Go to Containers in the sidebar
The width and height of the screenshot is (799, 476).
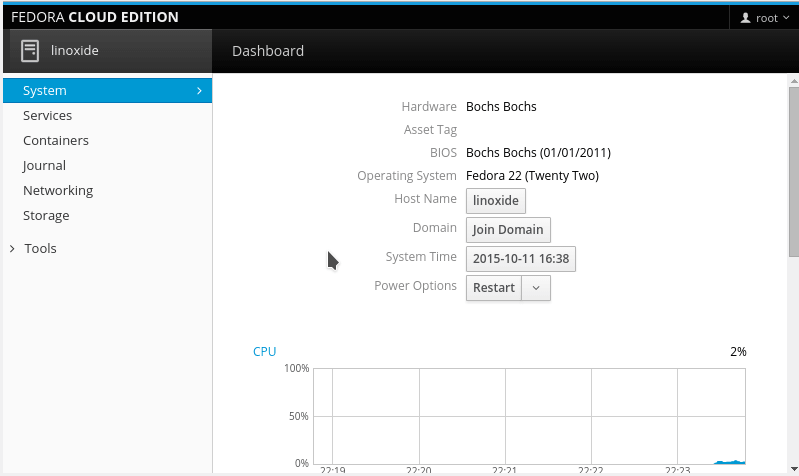[x=56, y=141]
